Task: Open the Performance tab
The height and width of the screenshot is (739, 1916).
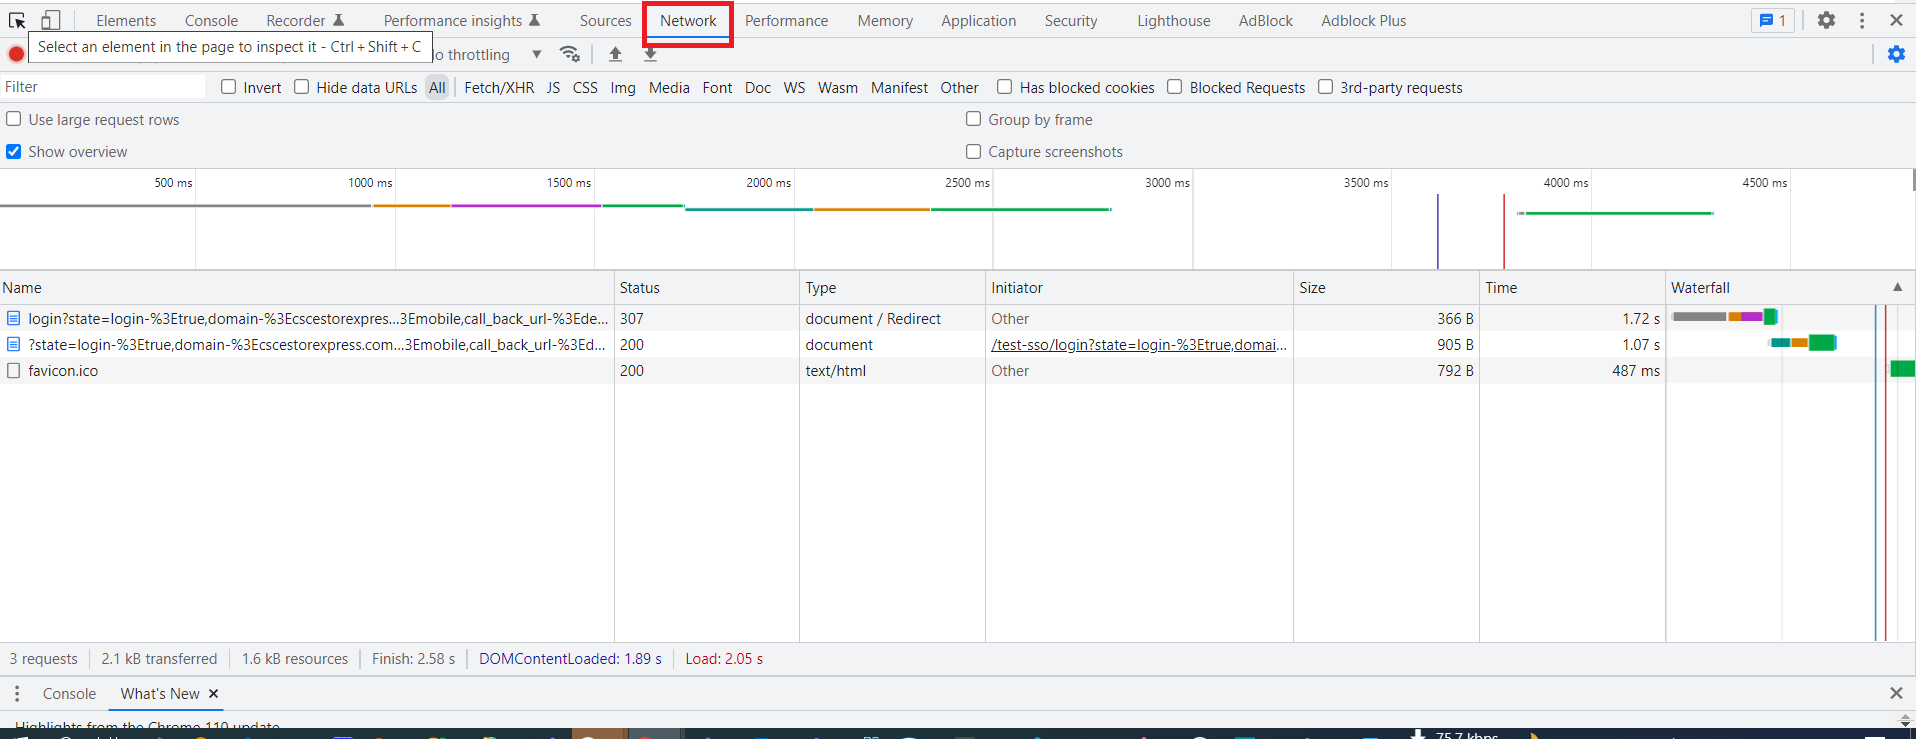Action: click(786, 20)
